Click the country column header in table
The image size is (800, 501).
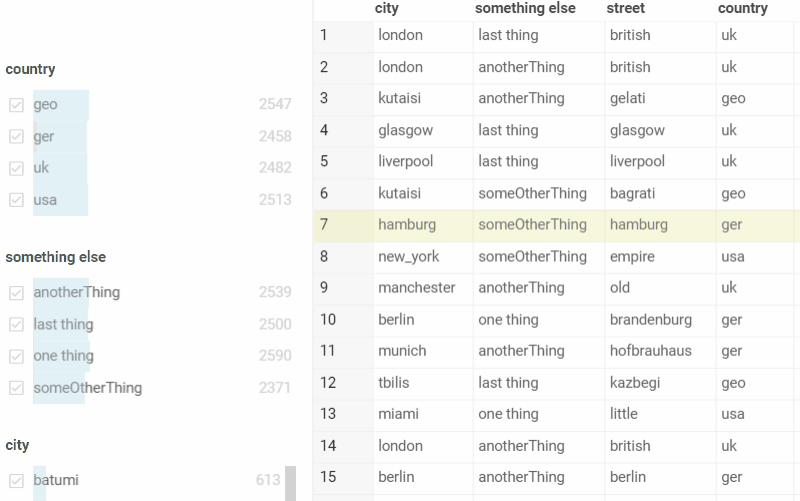[742, 8]
